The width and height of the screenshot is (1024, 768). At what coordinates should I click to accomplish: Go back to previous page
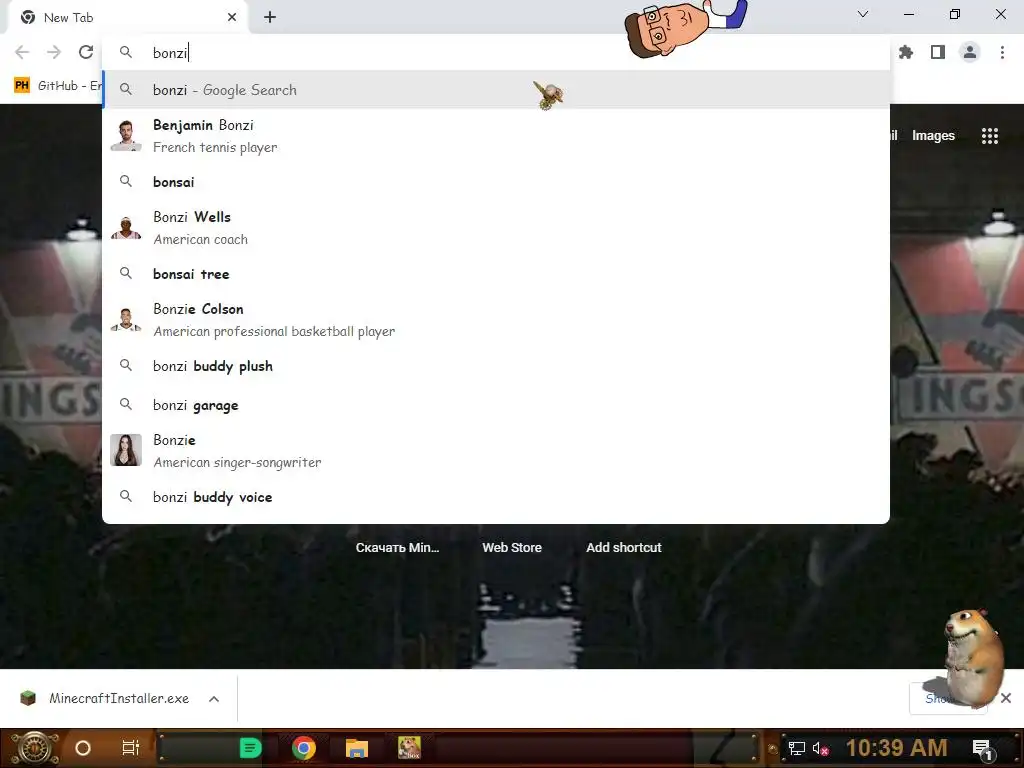pos(22,52)
